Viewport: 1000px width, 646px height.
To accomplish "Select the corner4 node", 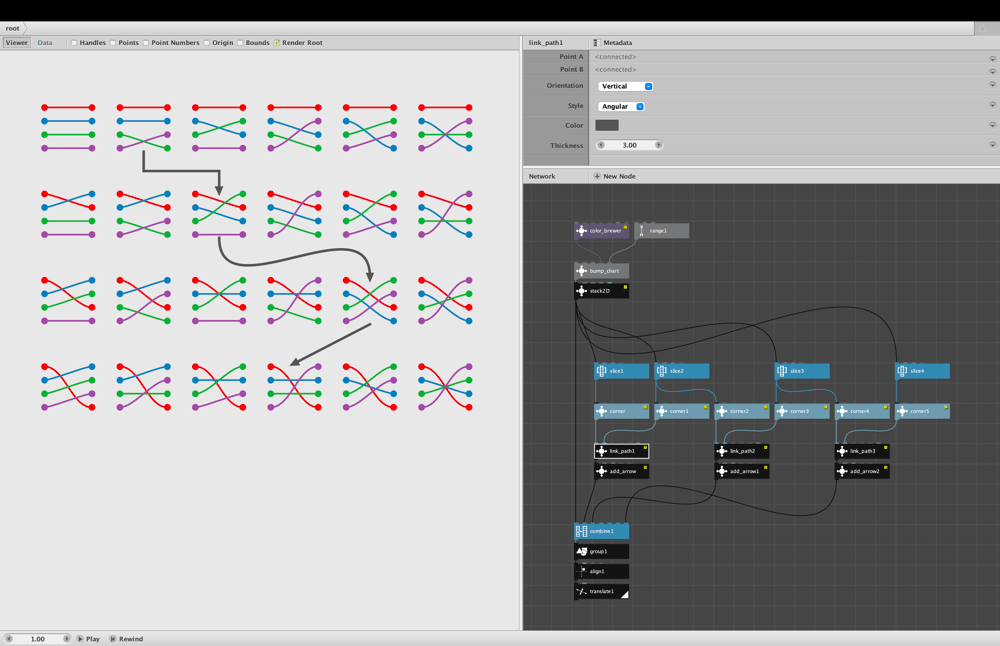I will (863, 411).
